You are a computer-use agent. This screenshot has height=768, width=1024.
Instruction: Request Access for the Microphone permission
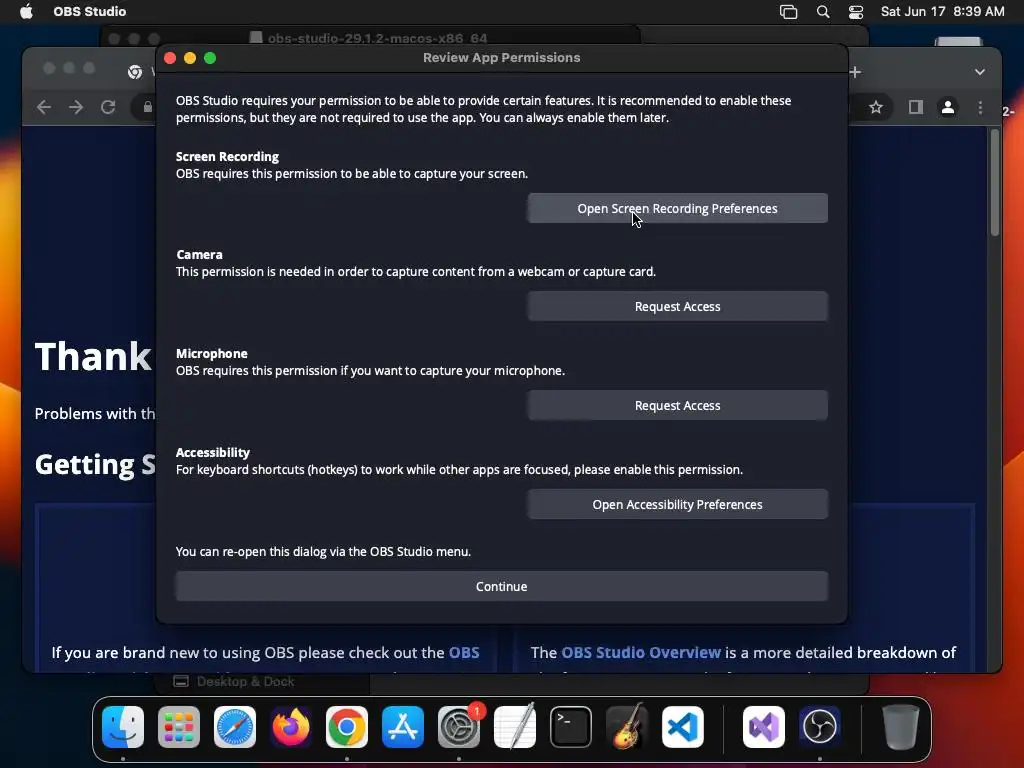coord(677,406)
